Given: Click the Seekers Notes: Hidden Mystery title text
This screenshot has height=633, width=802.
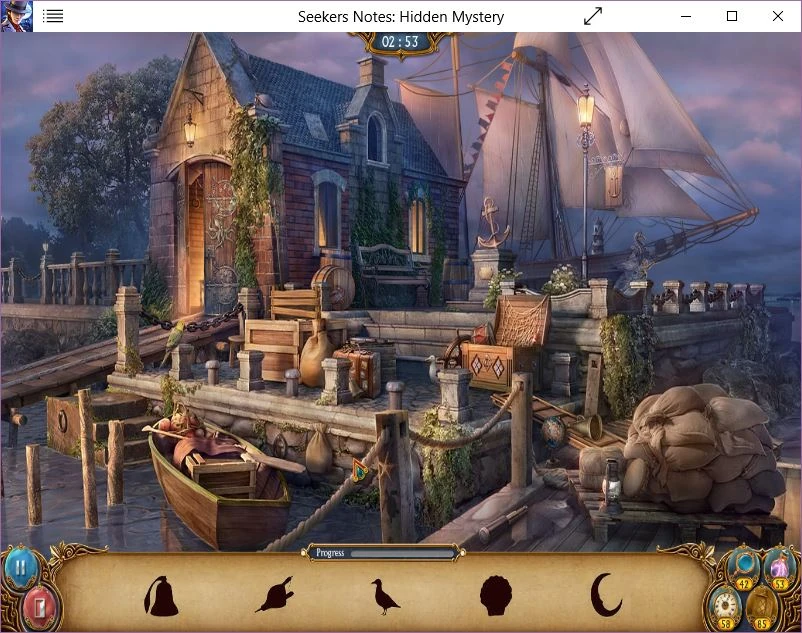Looking at the screenshot, I should click(400, 16).
